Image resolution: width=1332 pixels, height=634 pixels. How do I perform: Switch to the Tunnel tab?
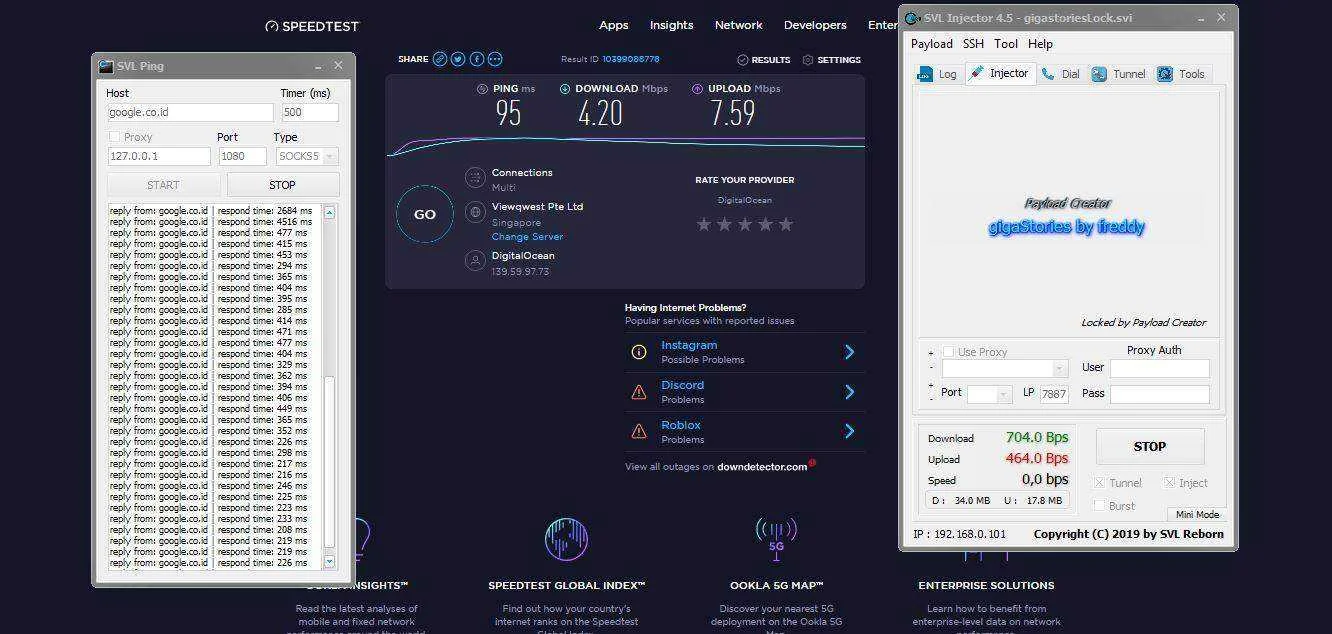click(1119, 74)
